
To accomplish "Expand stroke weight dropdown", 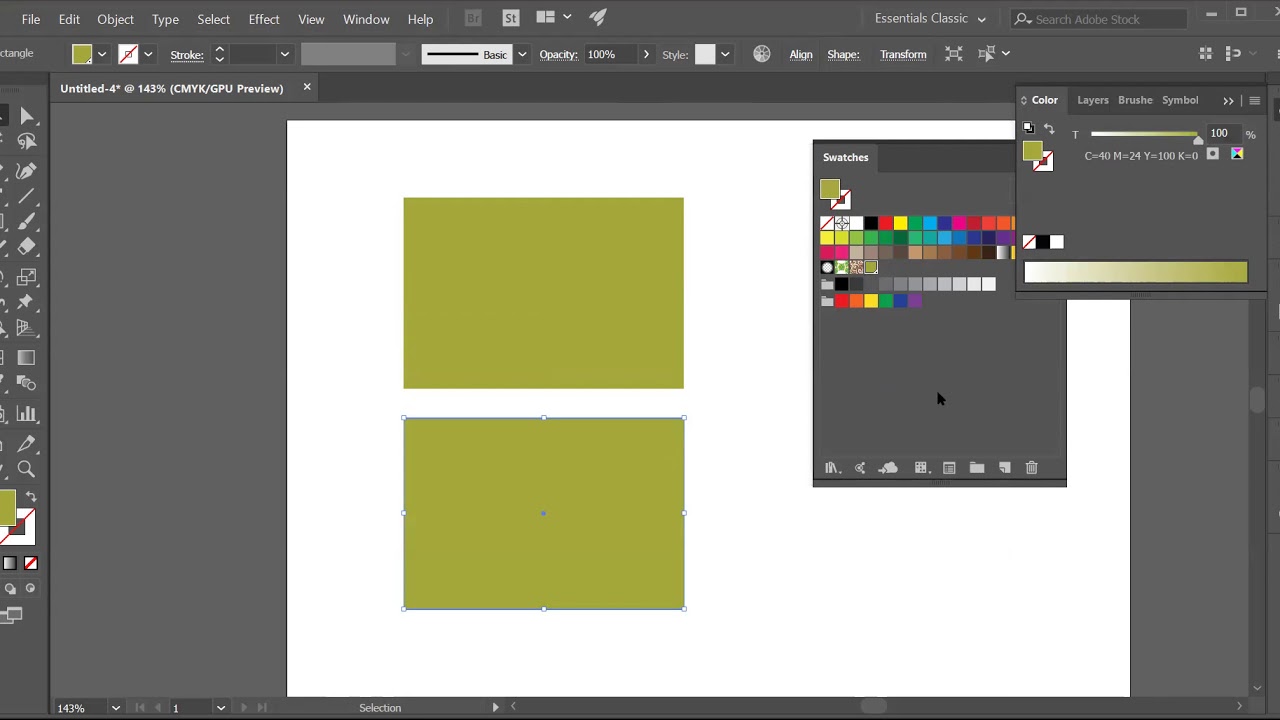I will coord(284,54).
